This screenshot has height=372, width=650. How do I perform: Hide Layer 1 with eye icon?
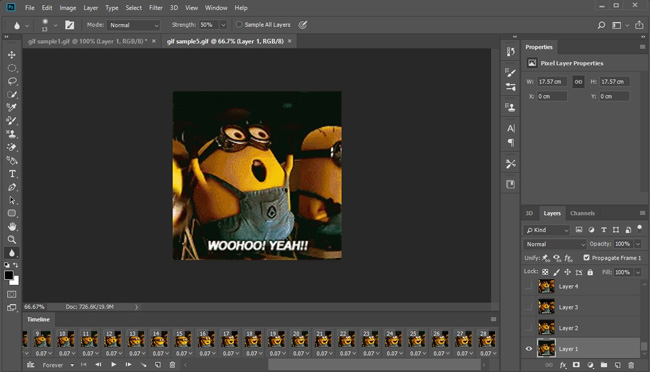pos(529,349)
